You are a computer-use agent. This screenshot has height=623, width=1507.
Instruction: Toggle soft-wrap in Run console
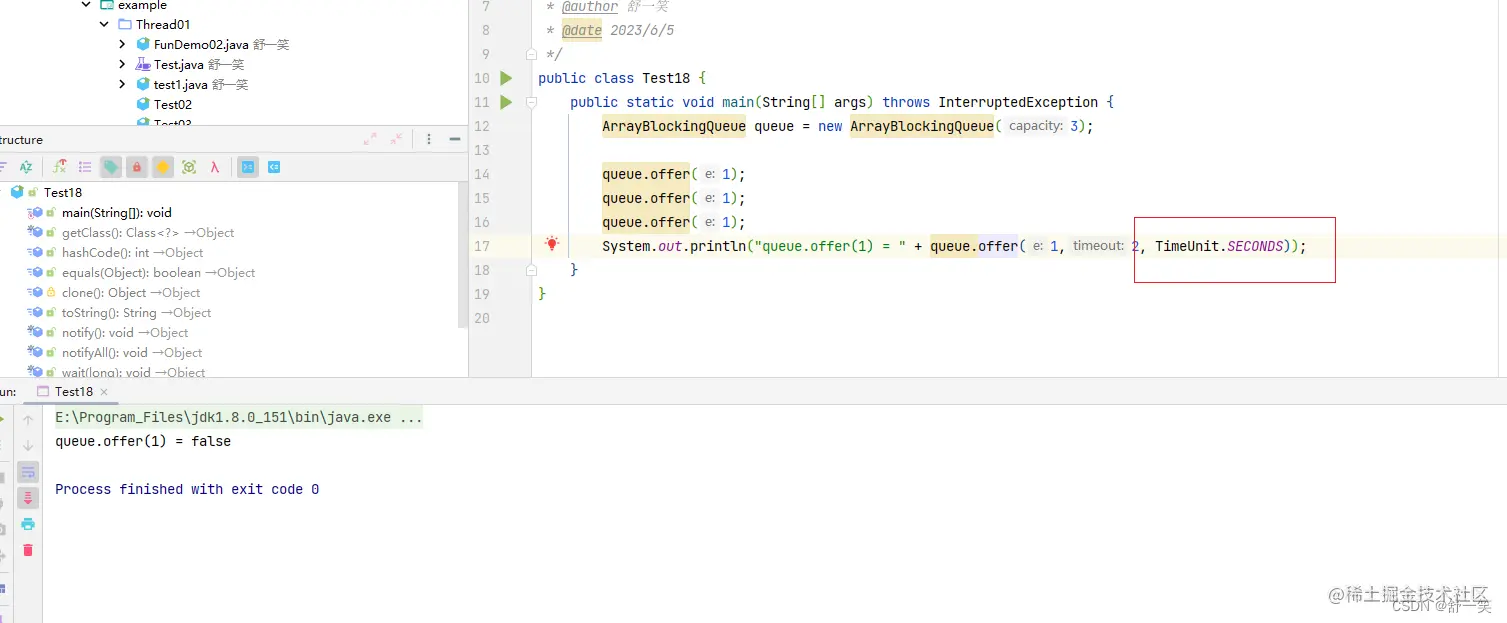[28, 472]
